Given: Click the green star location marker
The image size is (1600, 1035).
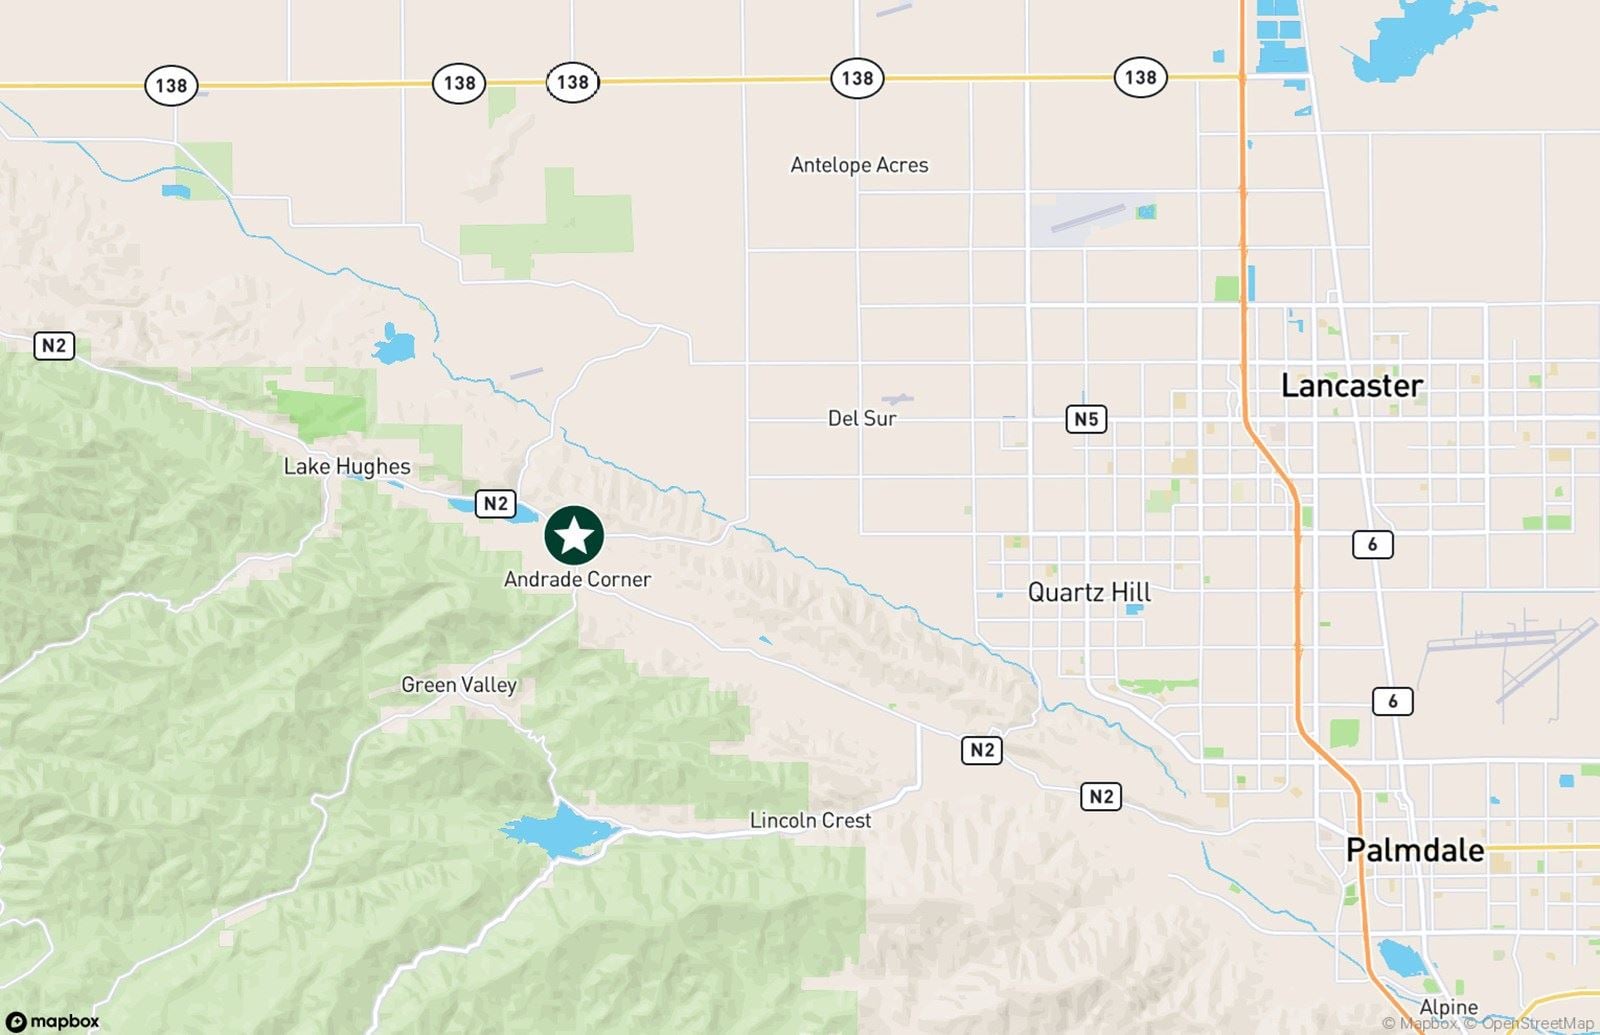Looking at the screenshot, I should (574, 536).
